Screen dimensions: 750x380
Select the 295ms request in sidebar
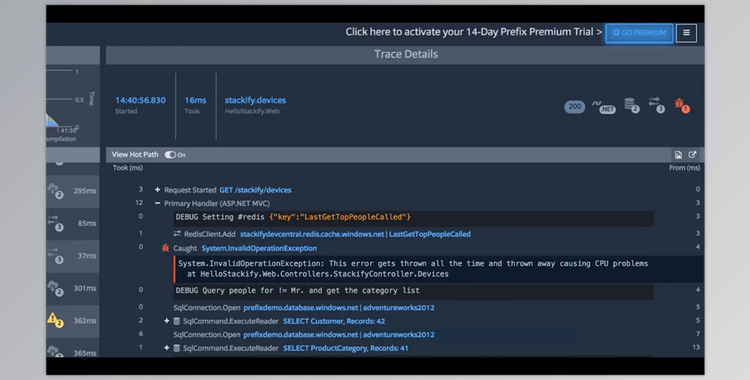pos(73,190)
